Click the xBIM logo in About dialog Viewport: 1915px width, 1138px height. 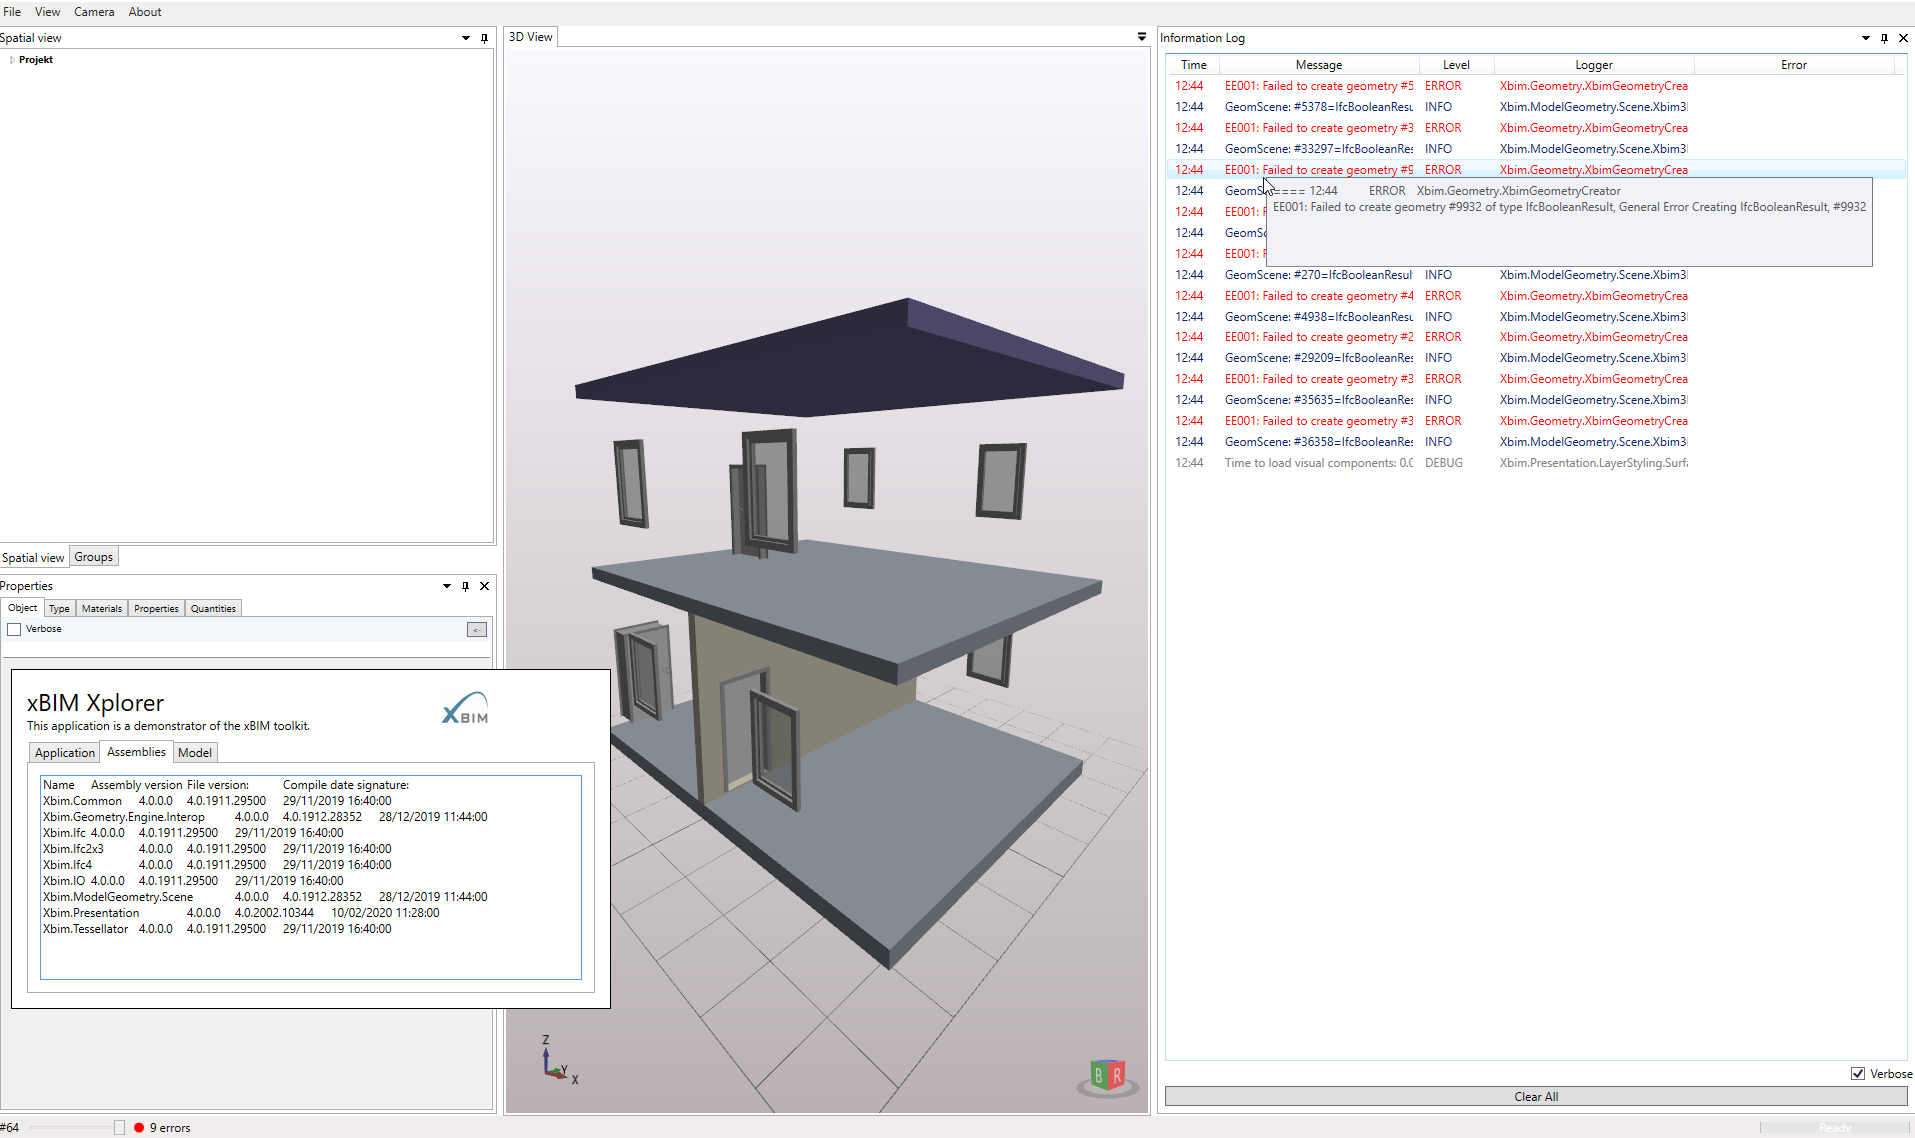(x=465, y=708)
